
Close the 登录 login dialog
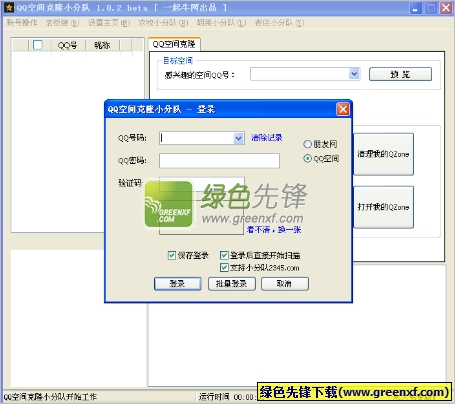[x=343, y=109]
